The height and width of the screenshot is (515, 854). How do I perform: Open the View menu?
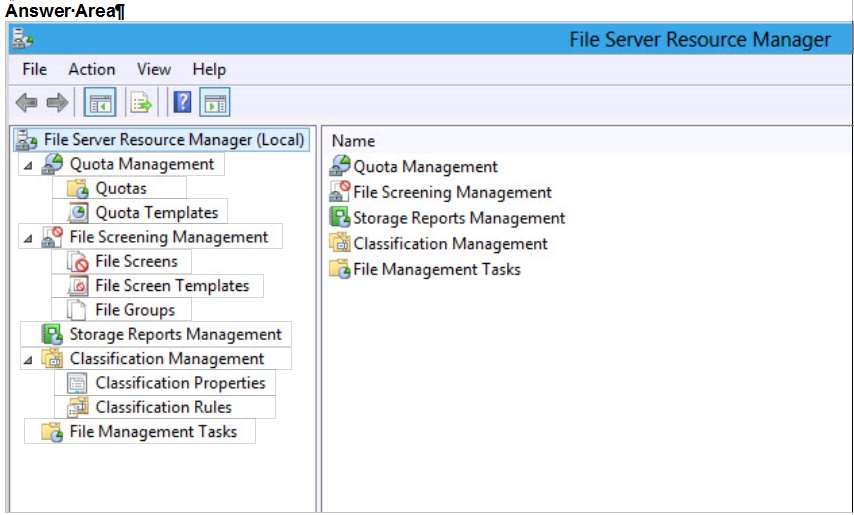tap(154, 70)
